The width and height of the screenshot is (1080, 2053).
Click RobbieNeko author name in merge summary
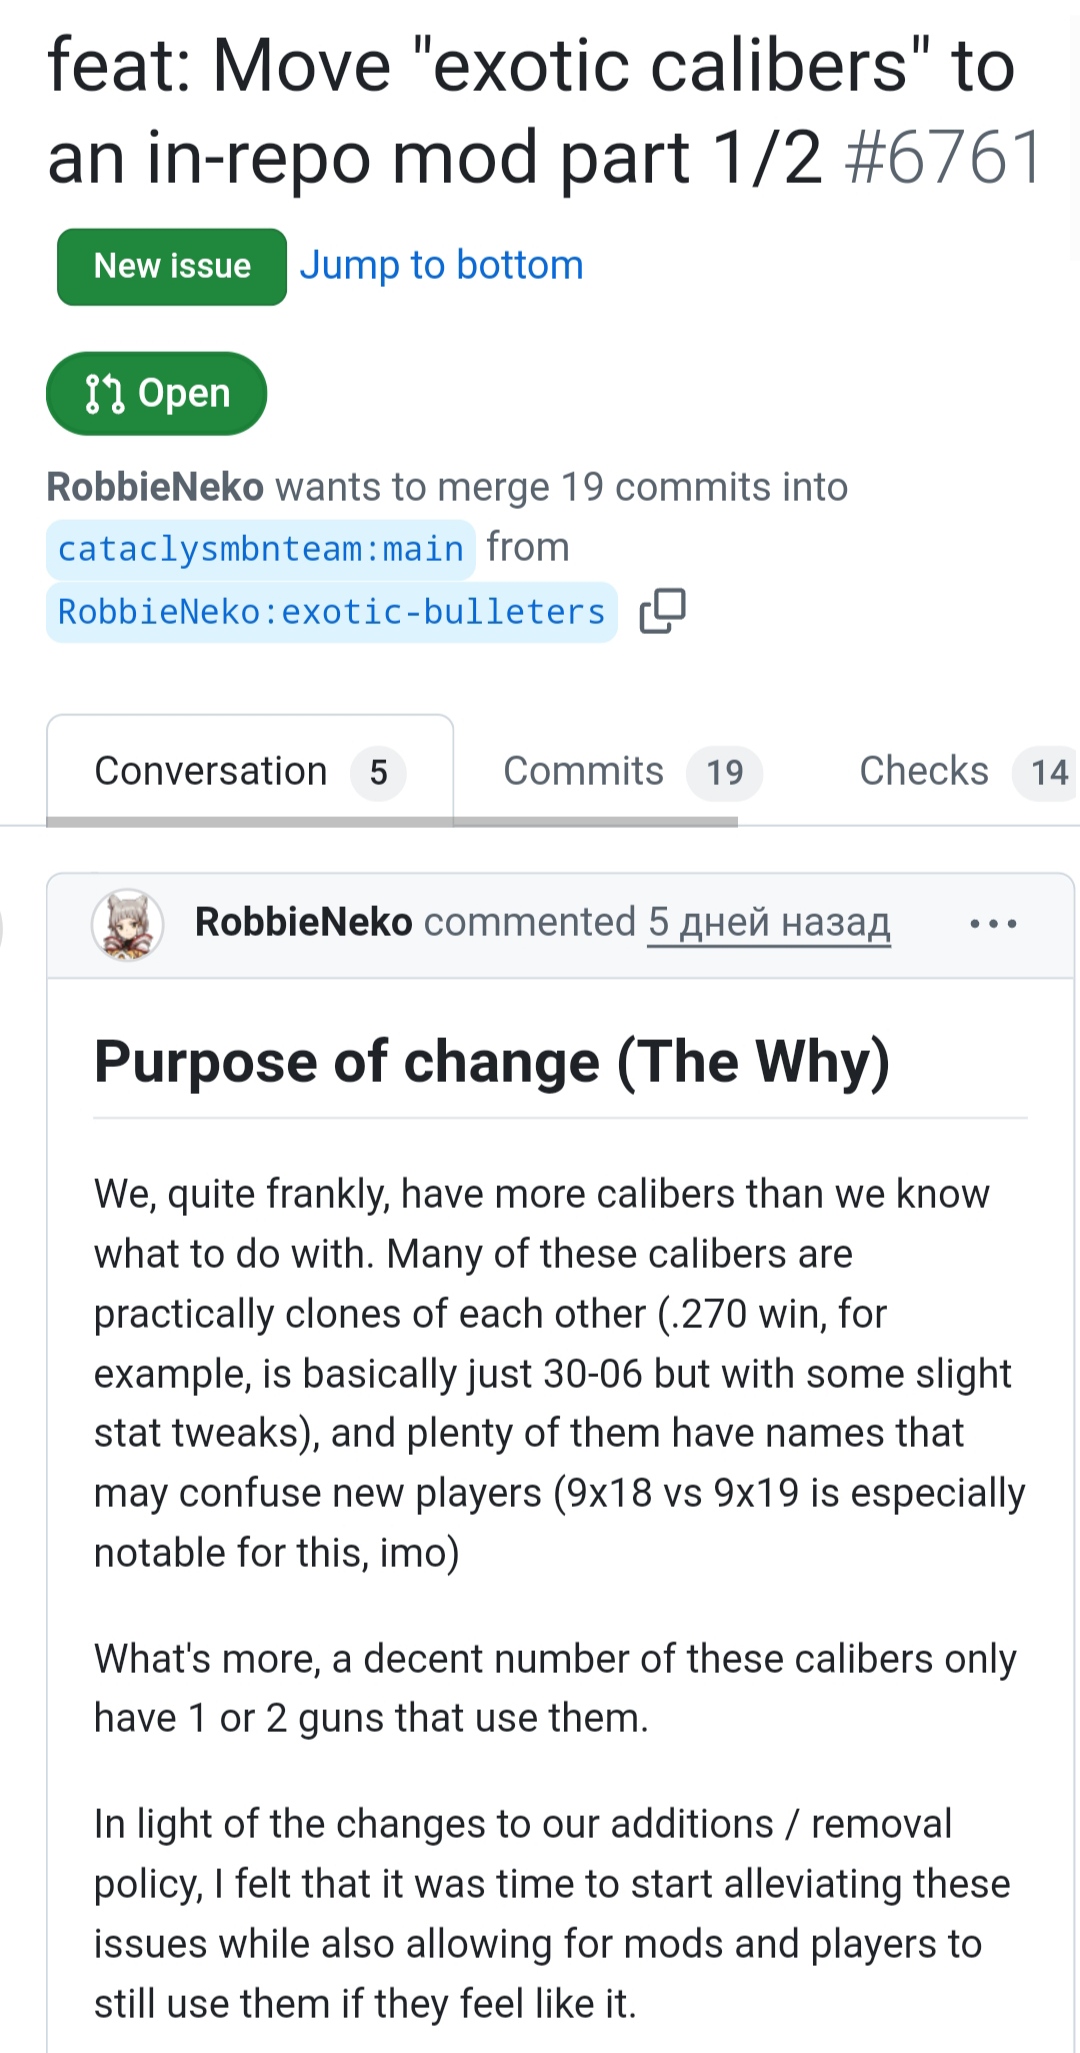(x=155, y=487)
